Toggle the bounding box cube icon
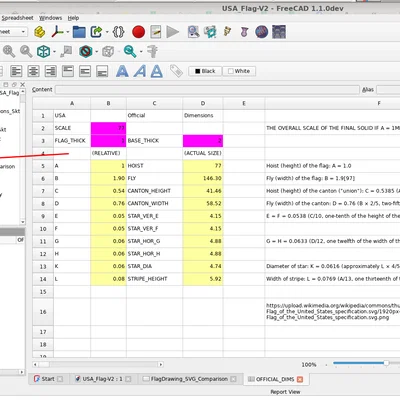Image resolution: width=400 pixels, height=400 pixels. click(108, 52)
